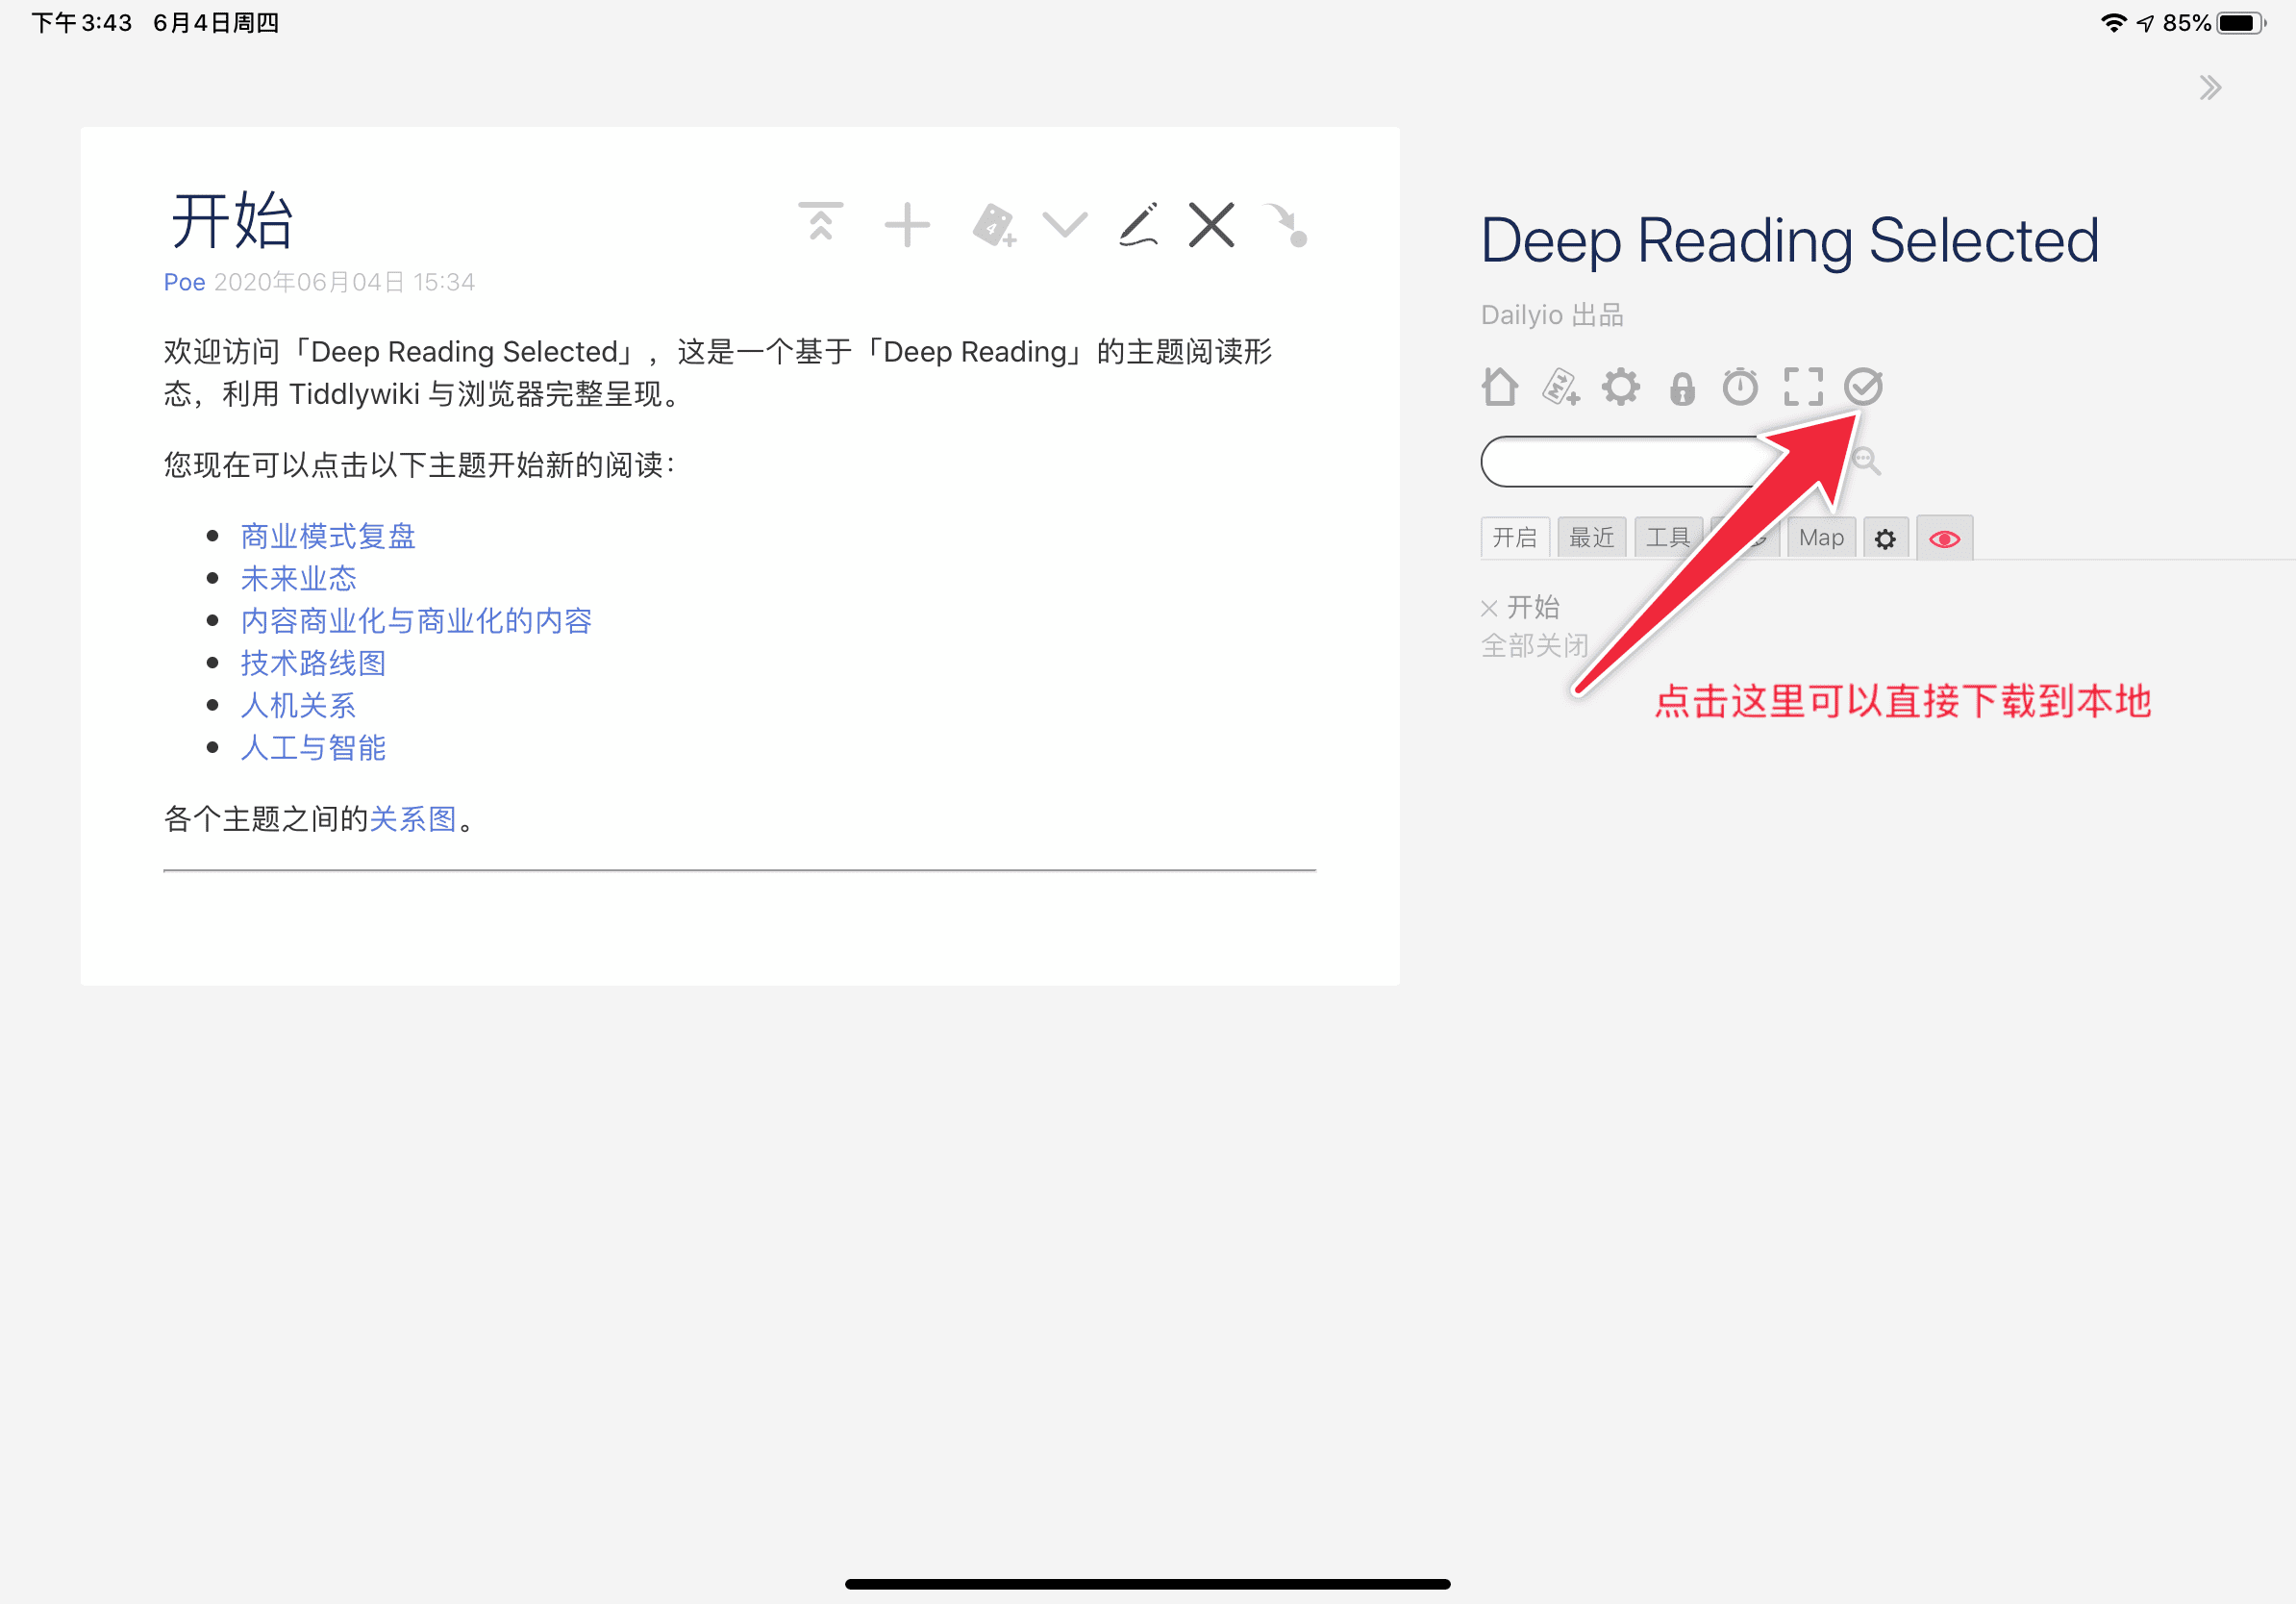This screenshot has width=2296, height=1604.
Task: Open the 未来业态 topic link
Action: [299, 578]
